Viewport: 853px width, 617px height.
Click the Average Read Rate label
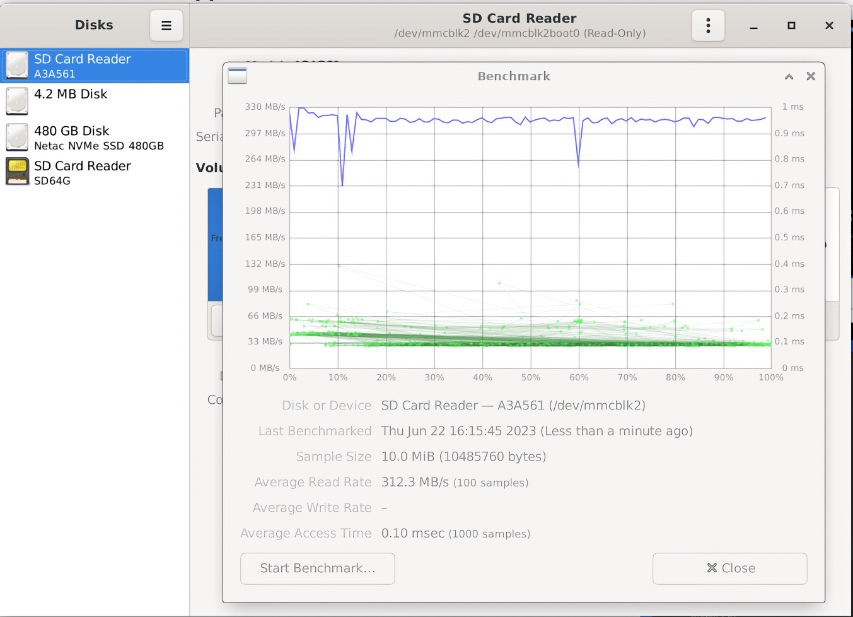[x=313, y=482]
